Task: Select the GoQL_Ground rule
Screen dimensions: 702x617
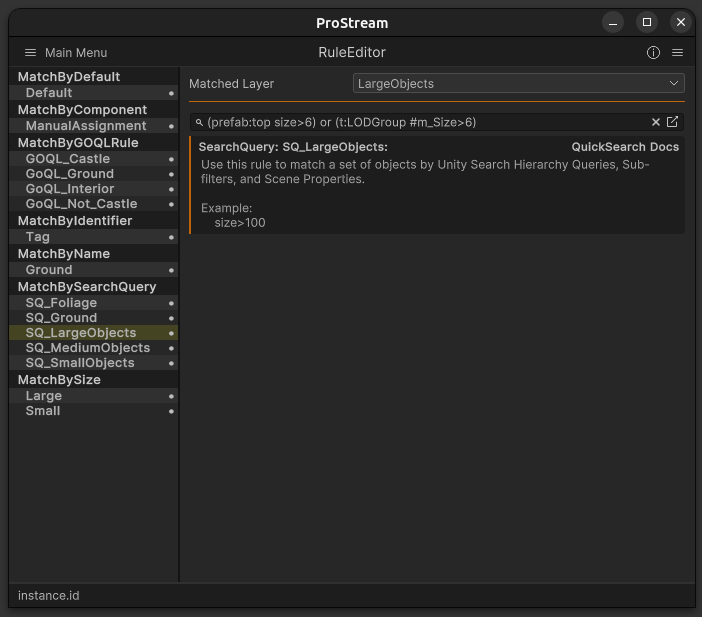Action: (x=94, y=174)
